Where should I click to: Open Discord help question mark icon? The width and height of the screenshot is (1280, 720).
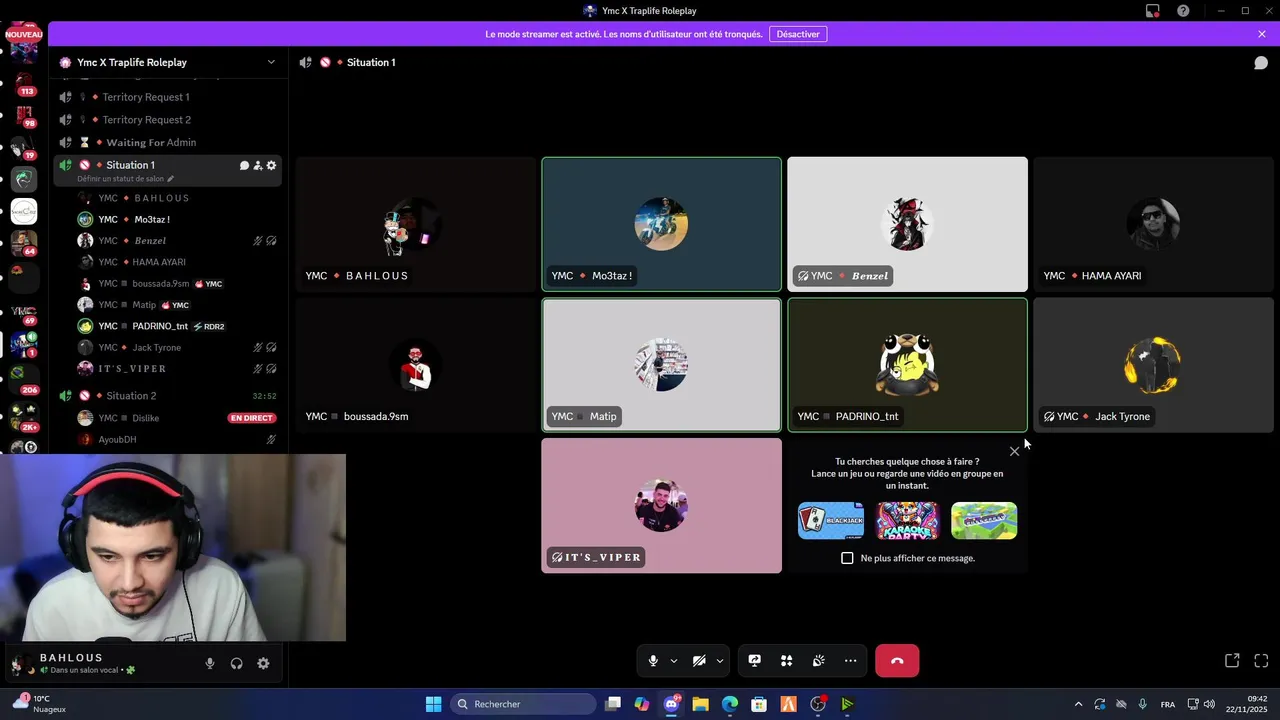pos(1184,11)
